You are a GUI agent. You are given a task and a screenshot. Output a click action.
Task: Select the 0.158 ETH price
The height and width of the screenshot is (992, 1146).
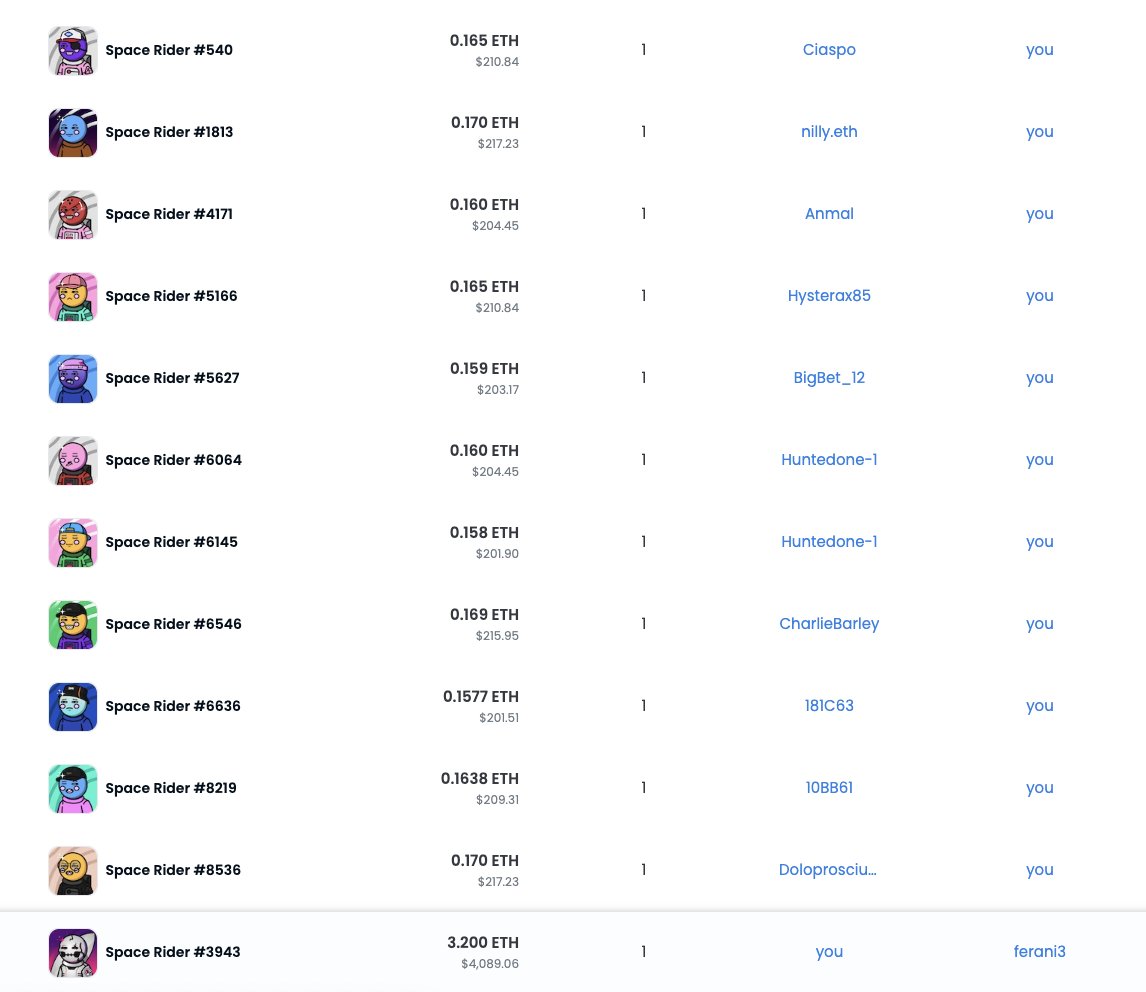(485, 532)
